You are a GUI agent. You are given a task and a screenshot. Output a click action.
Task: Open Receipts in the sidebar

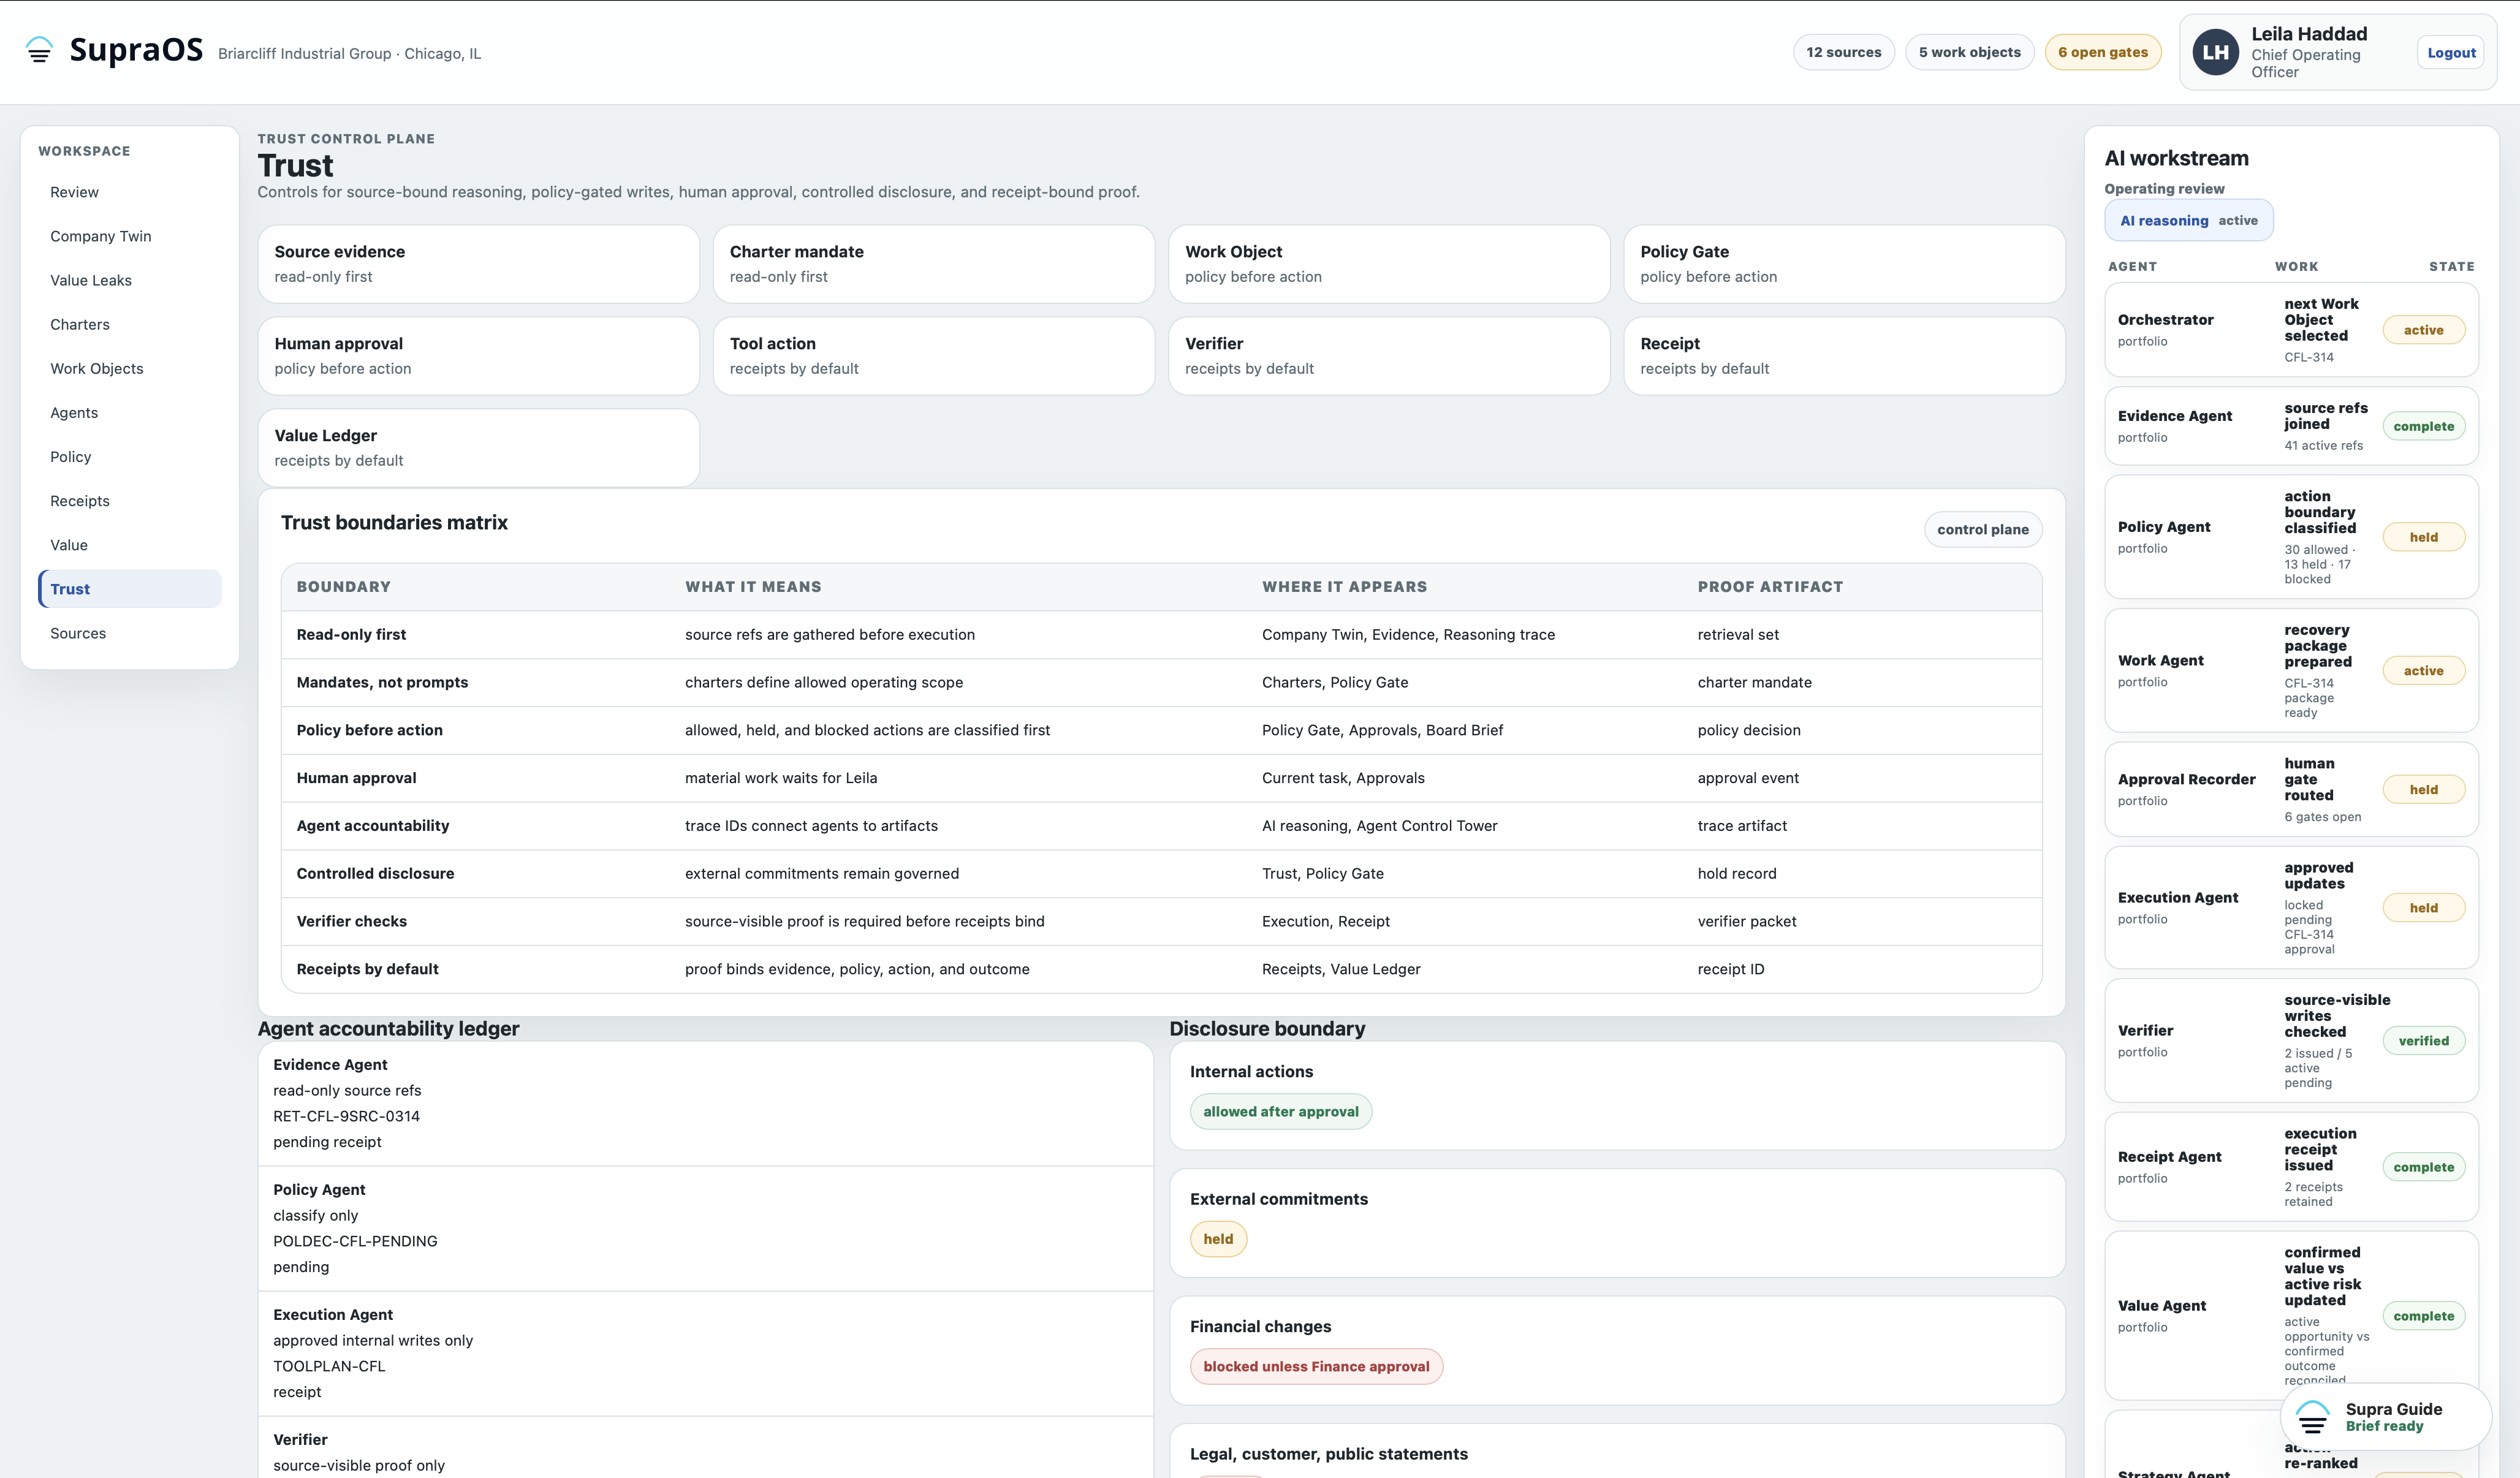[x=130, y=500]
